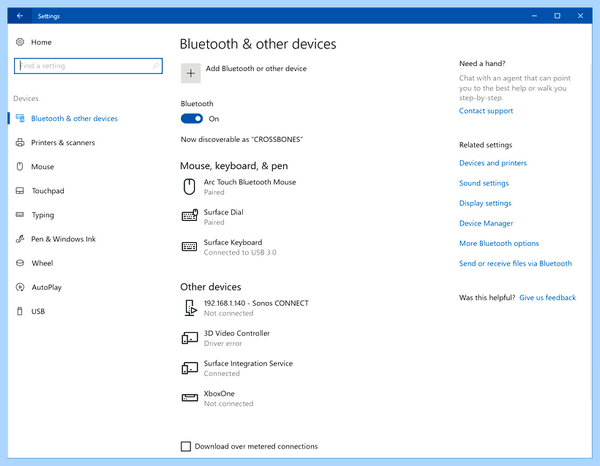
Task: Click the Pen & Windows Ink icon
Action: tap(20, 239)
